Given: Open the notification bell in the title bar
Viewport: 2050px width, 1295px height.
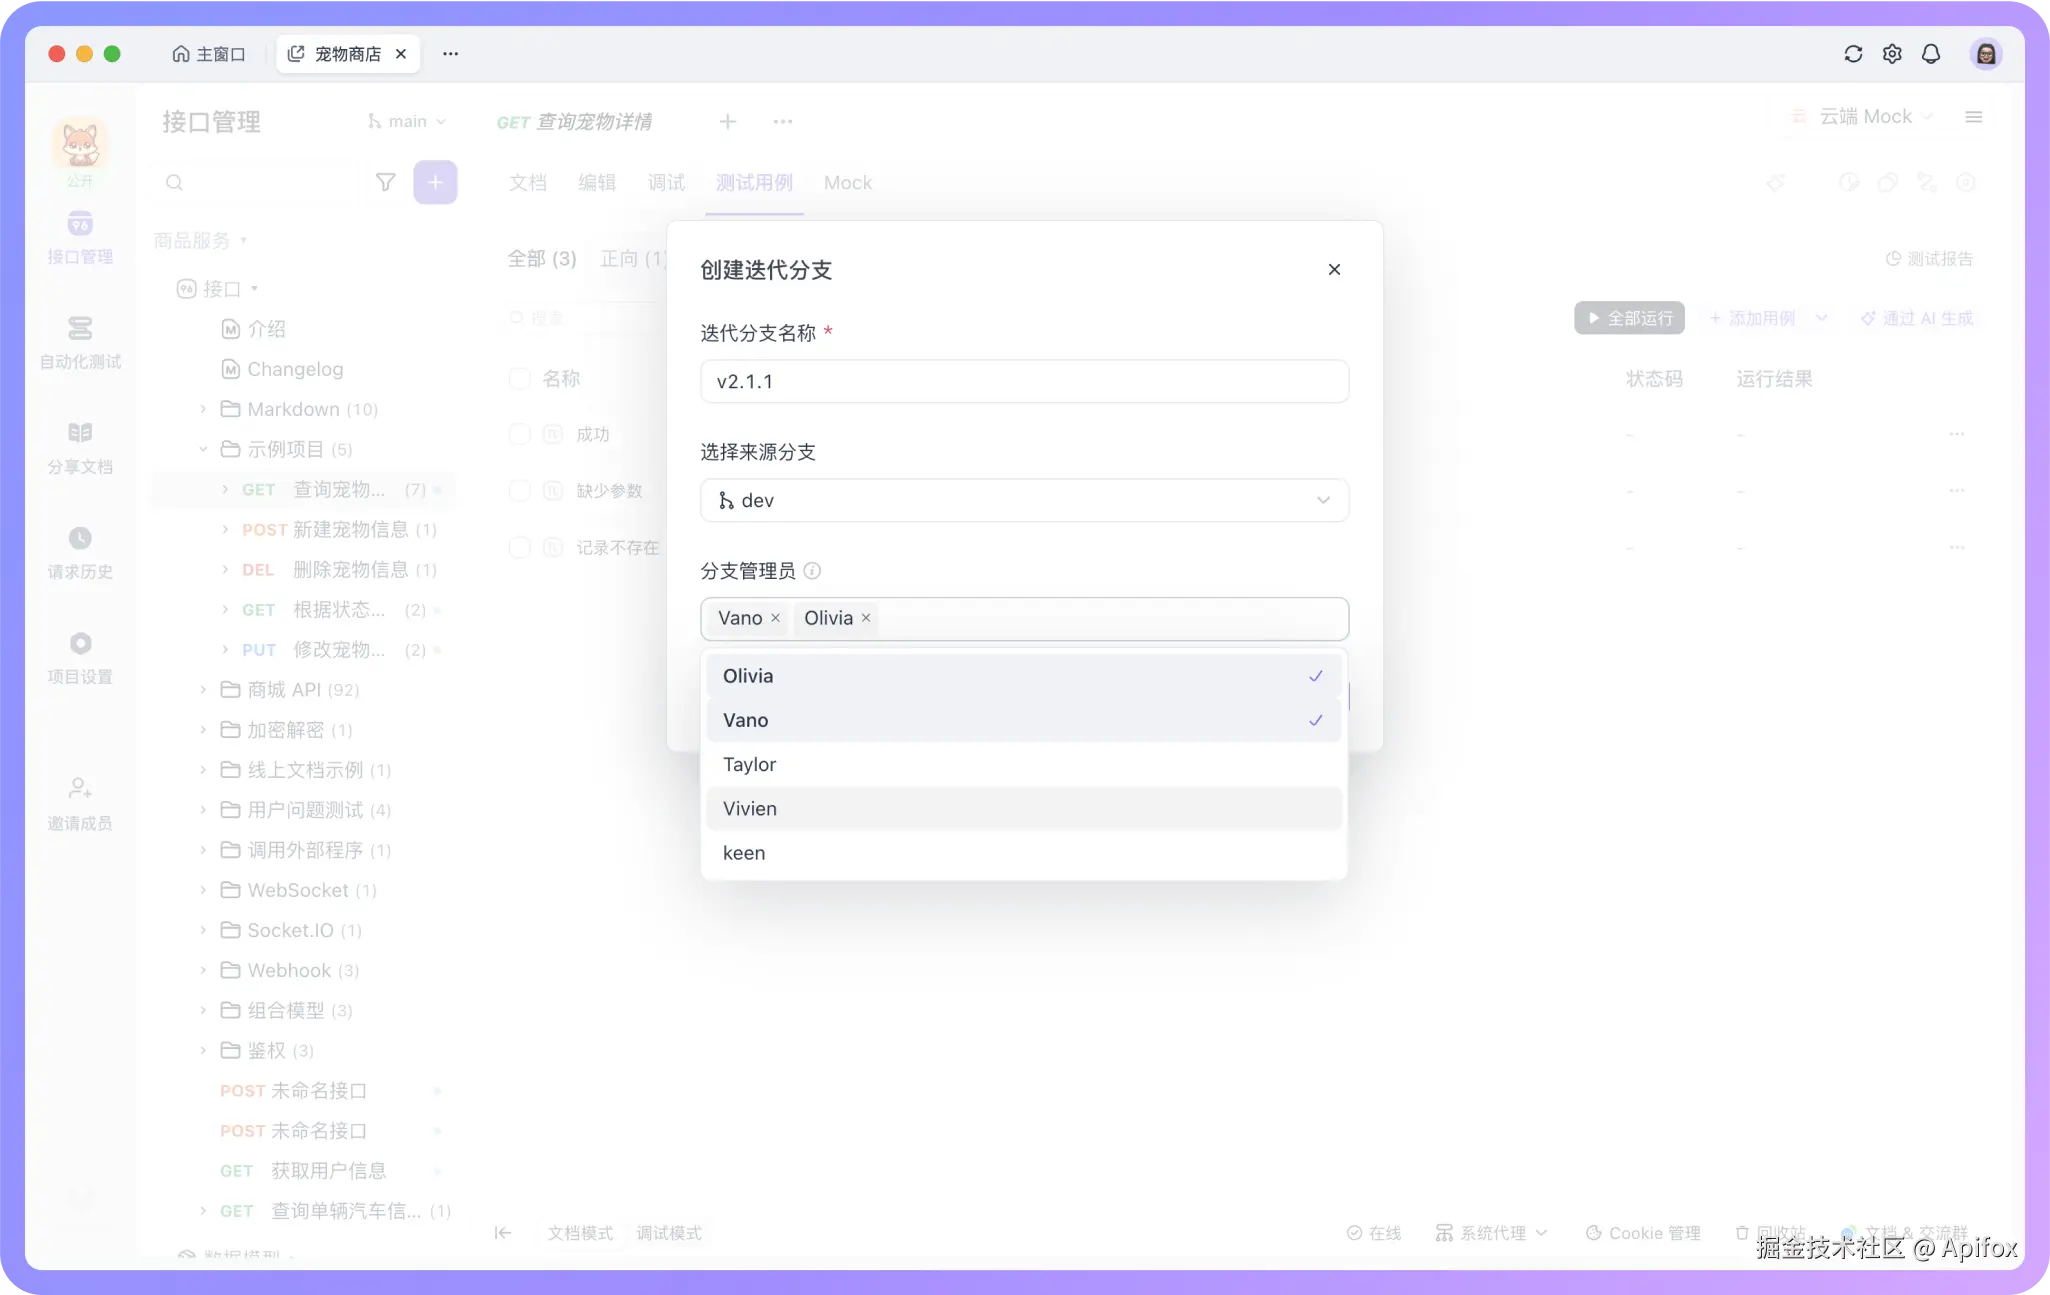Looking at the screenshot, I should pos(1931,54).
